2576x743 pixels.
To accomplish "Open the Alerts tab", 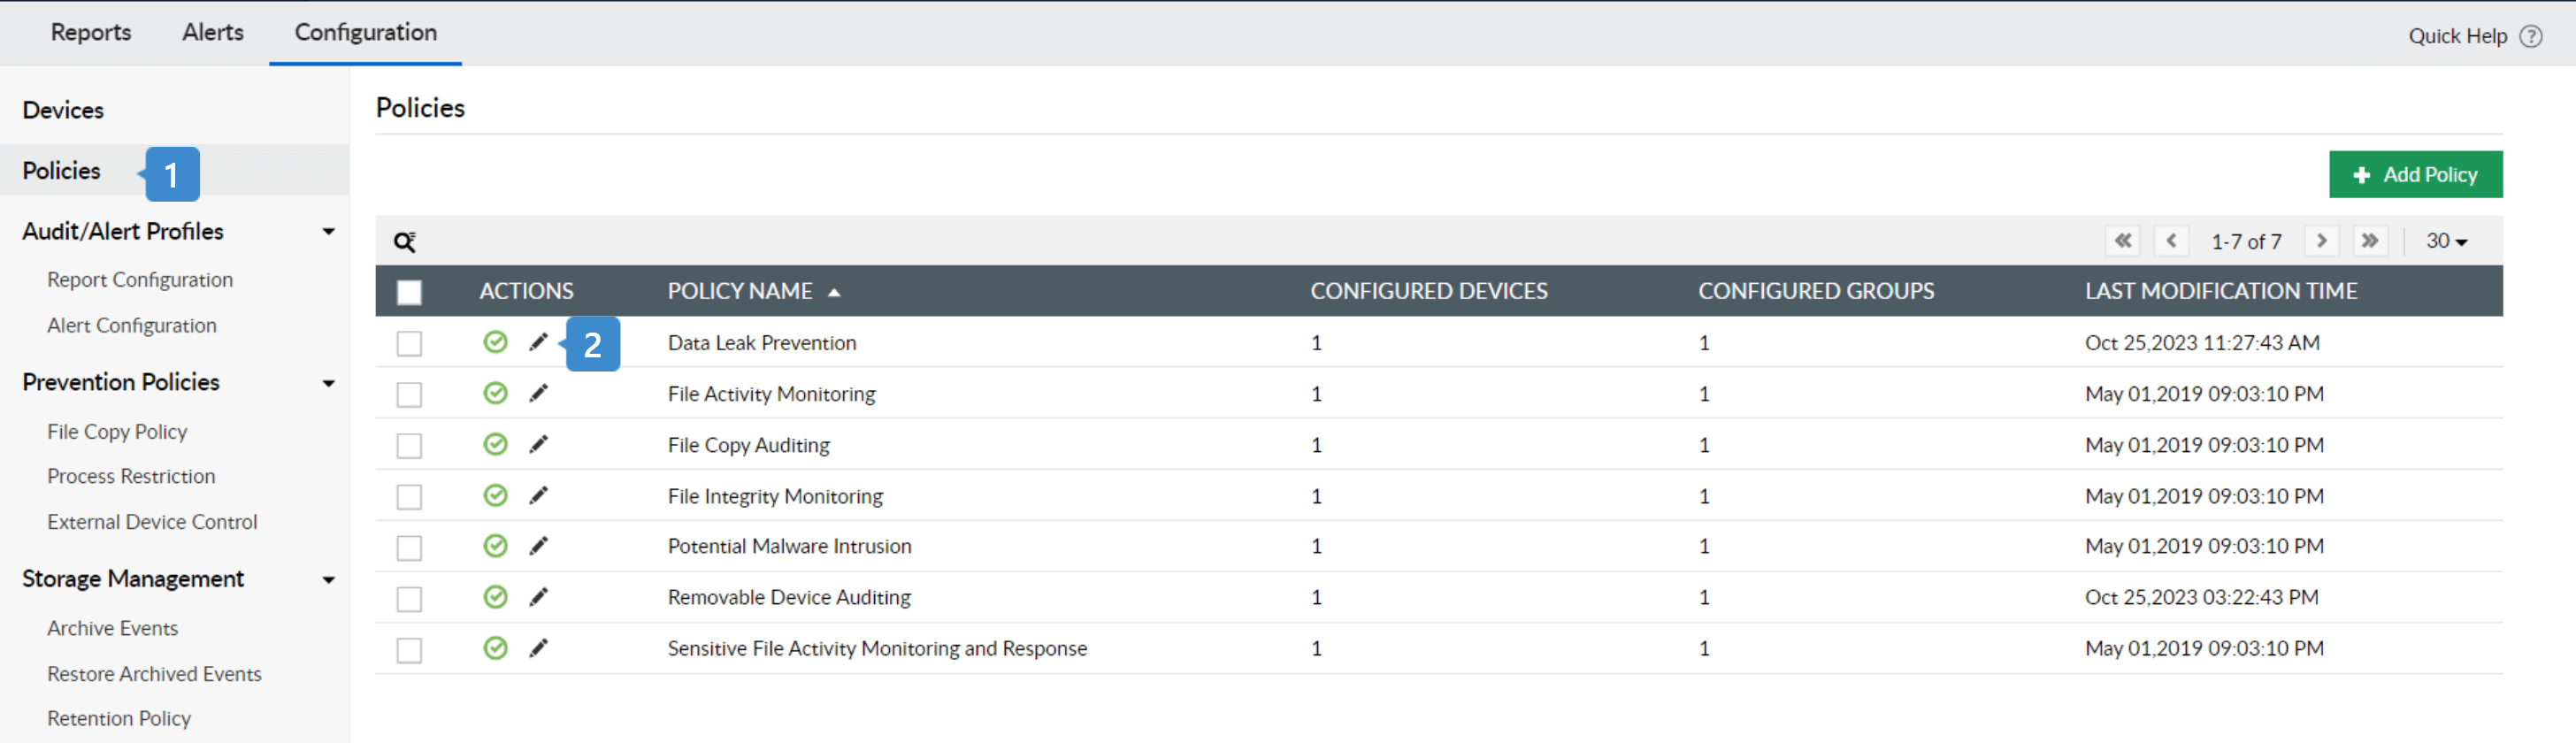I will [x=213, y=33].
